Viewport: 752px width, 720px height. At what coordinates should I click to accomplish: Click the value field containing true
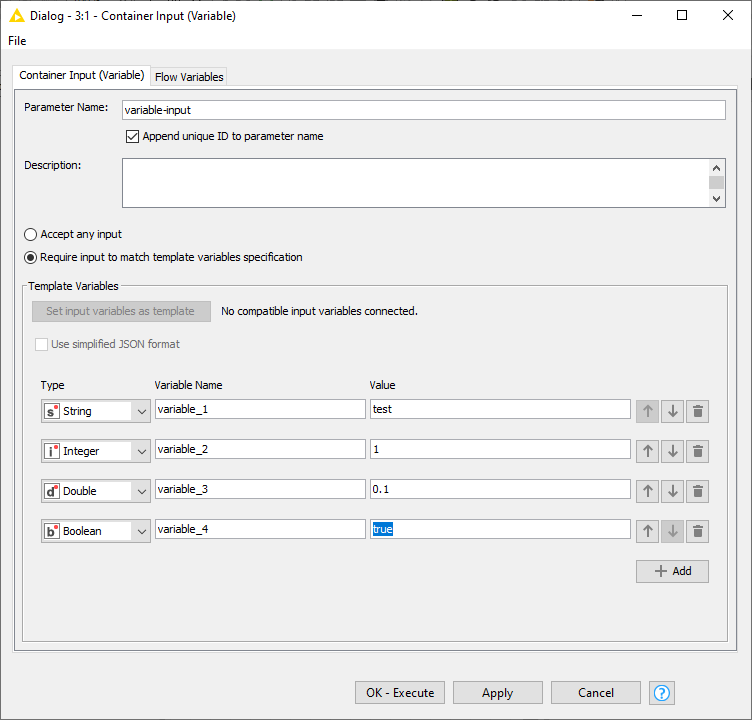pyautogui.click(x=500, y=529)
